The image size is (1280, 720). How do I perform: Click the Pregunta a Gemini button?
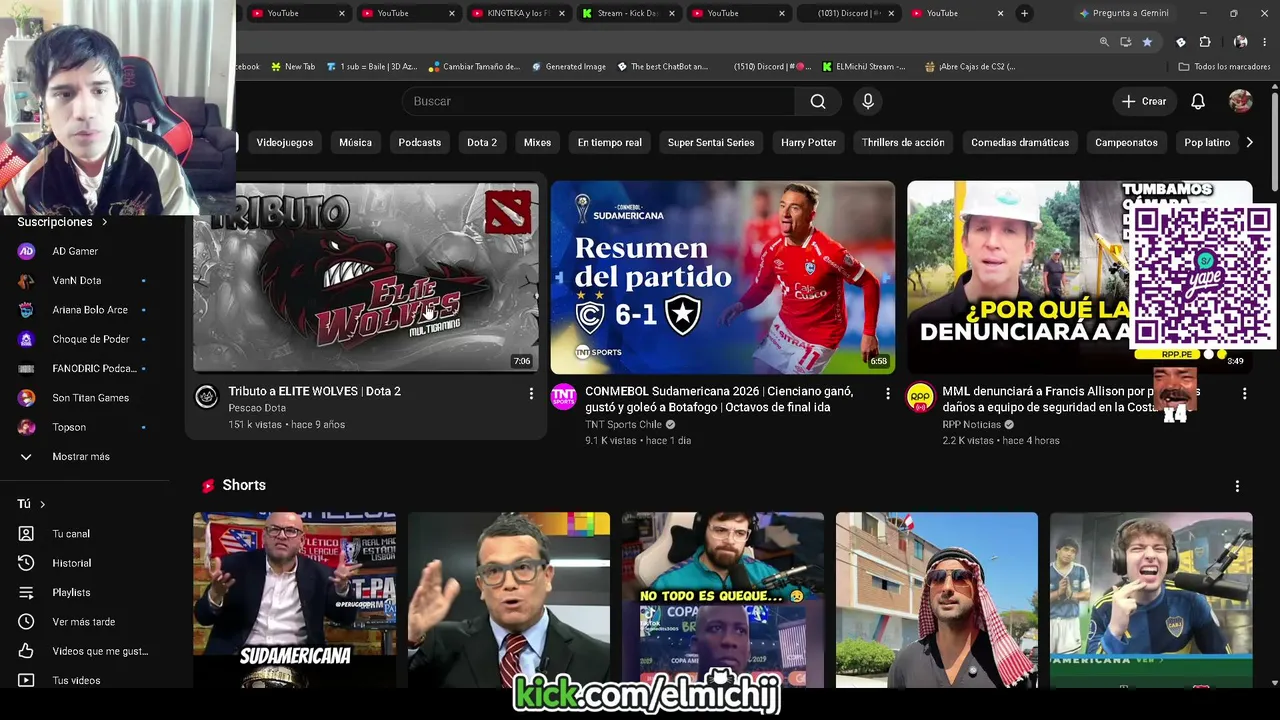tap(1122, 13)
